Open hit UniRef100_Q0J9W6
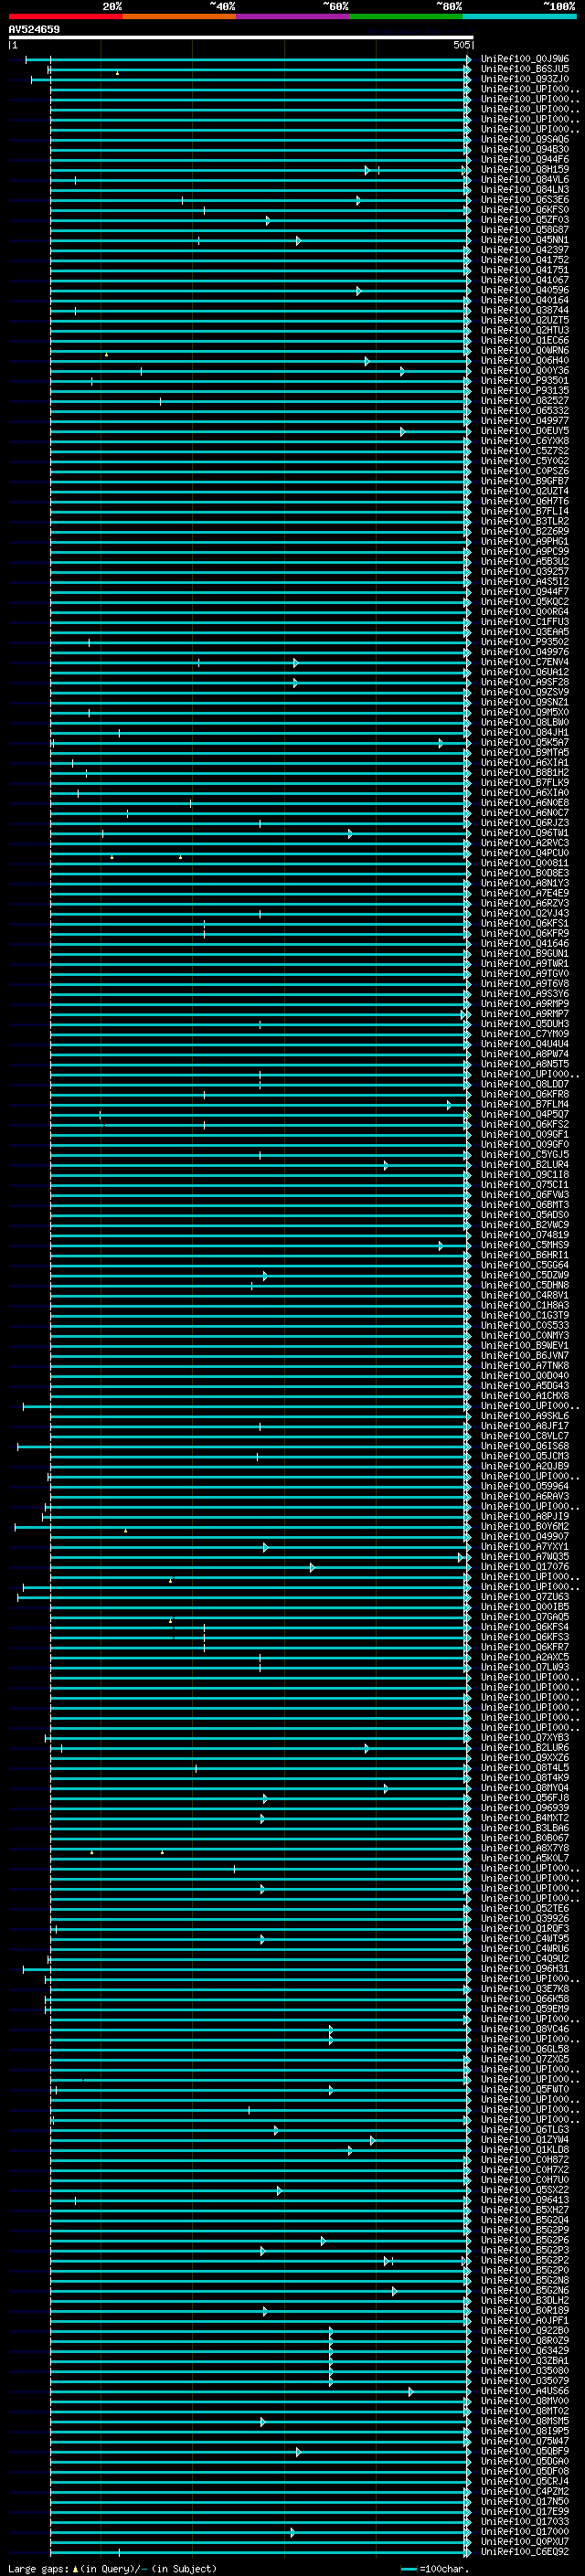This screenshot has width=585, height=2576. (x=525, y=59)
